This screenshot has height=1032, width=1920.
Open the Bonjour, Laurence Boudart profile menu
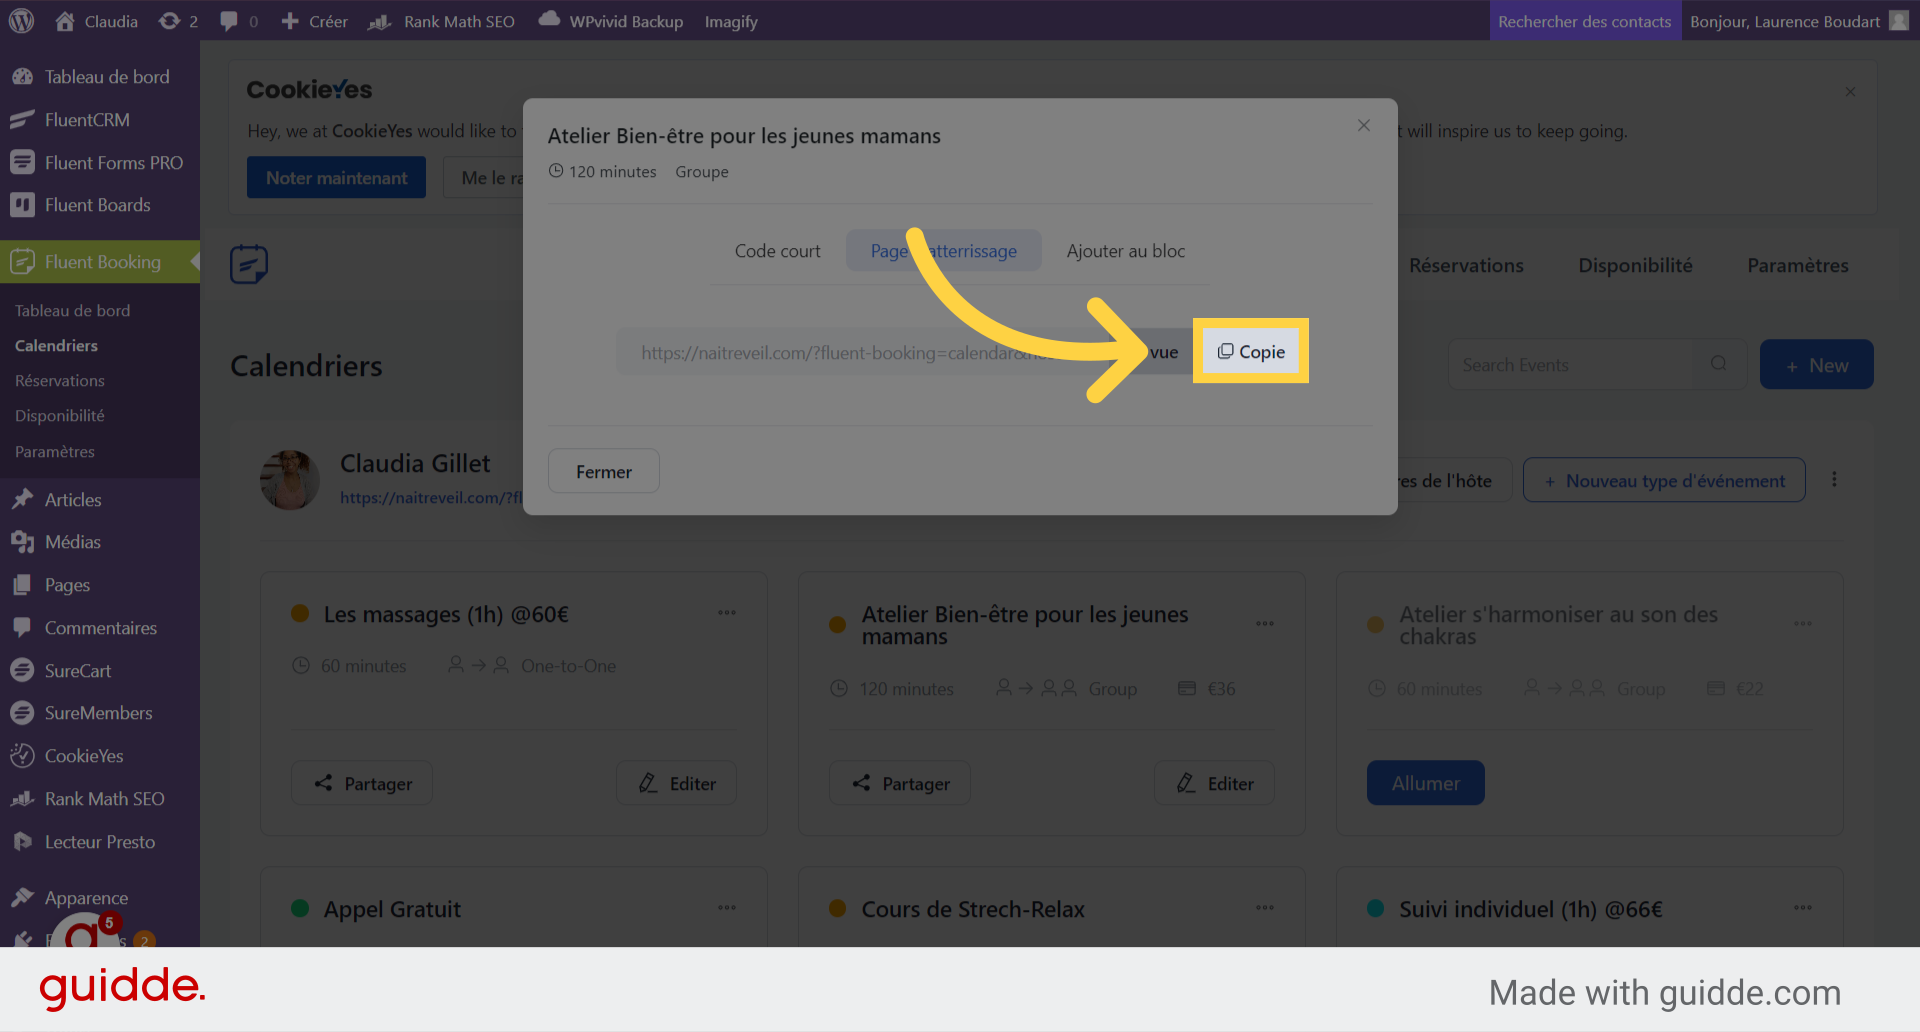1799,21
